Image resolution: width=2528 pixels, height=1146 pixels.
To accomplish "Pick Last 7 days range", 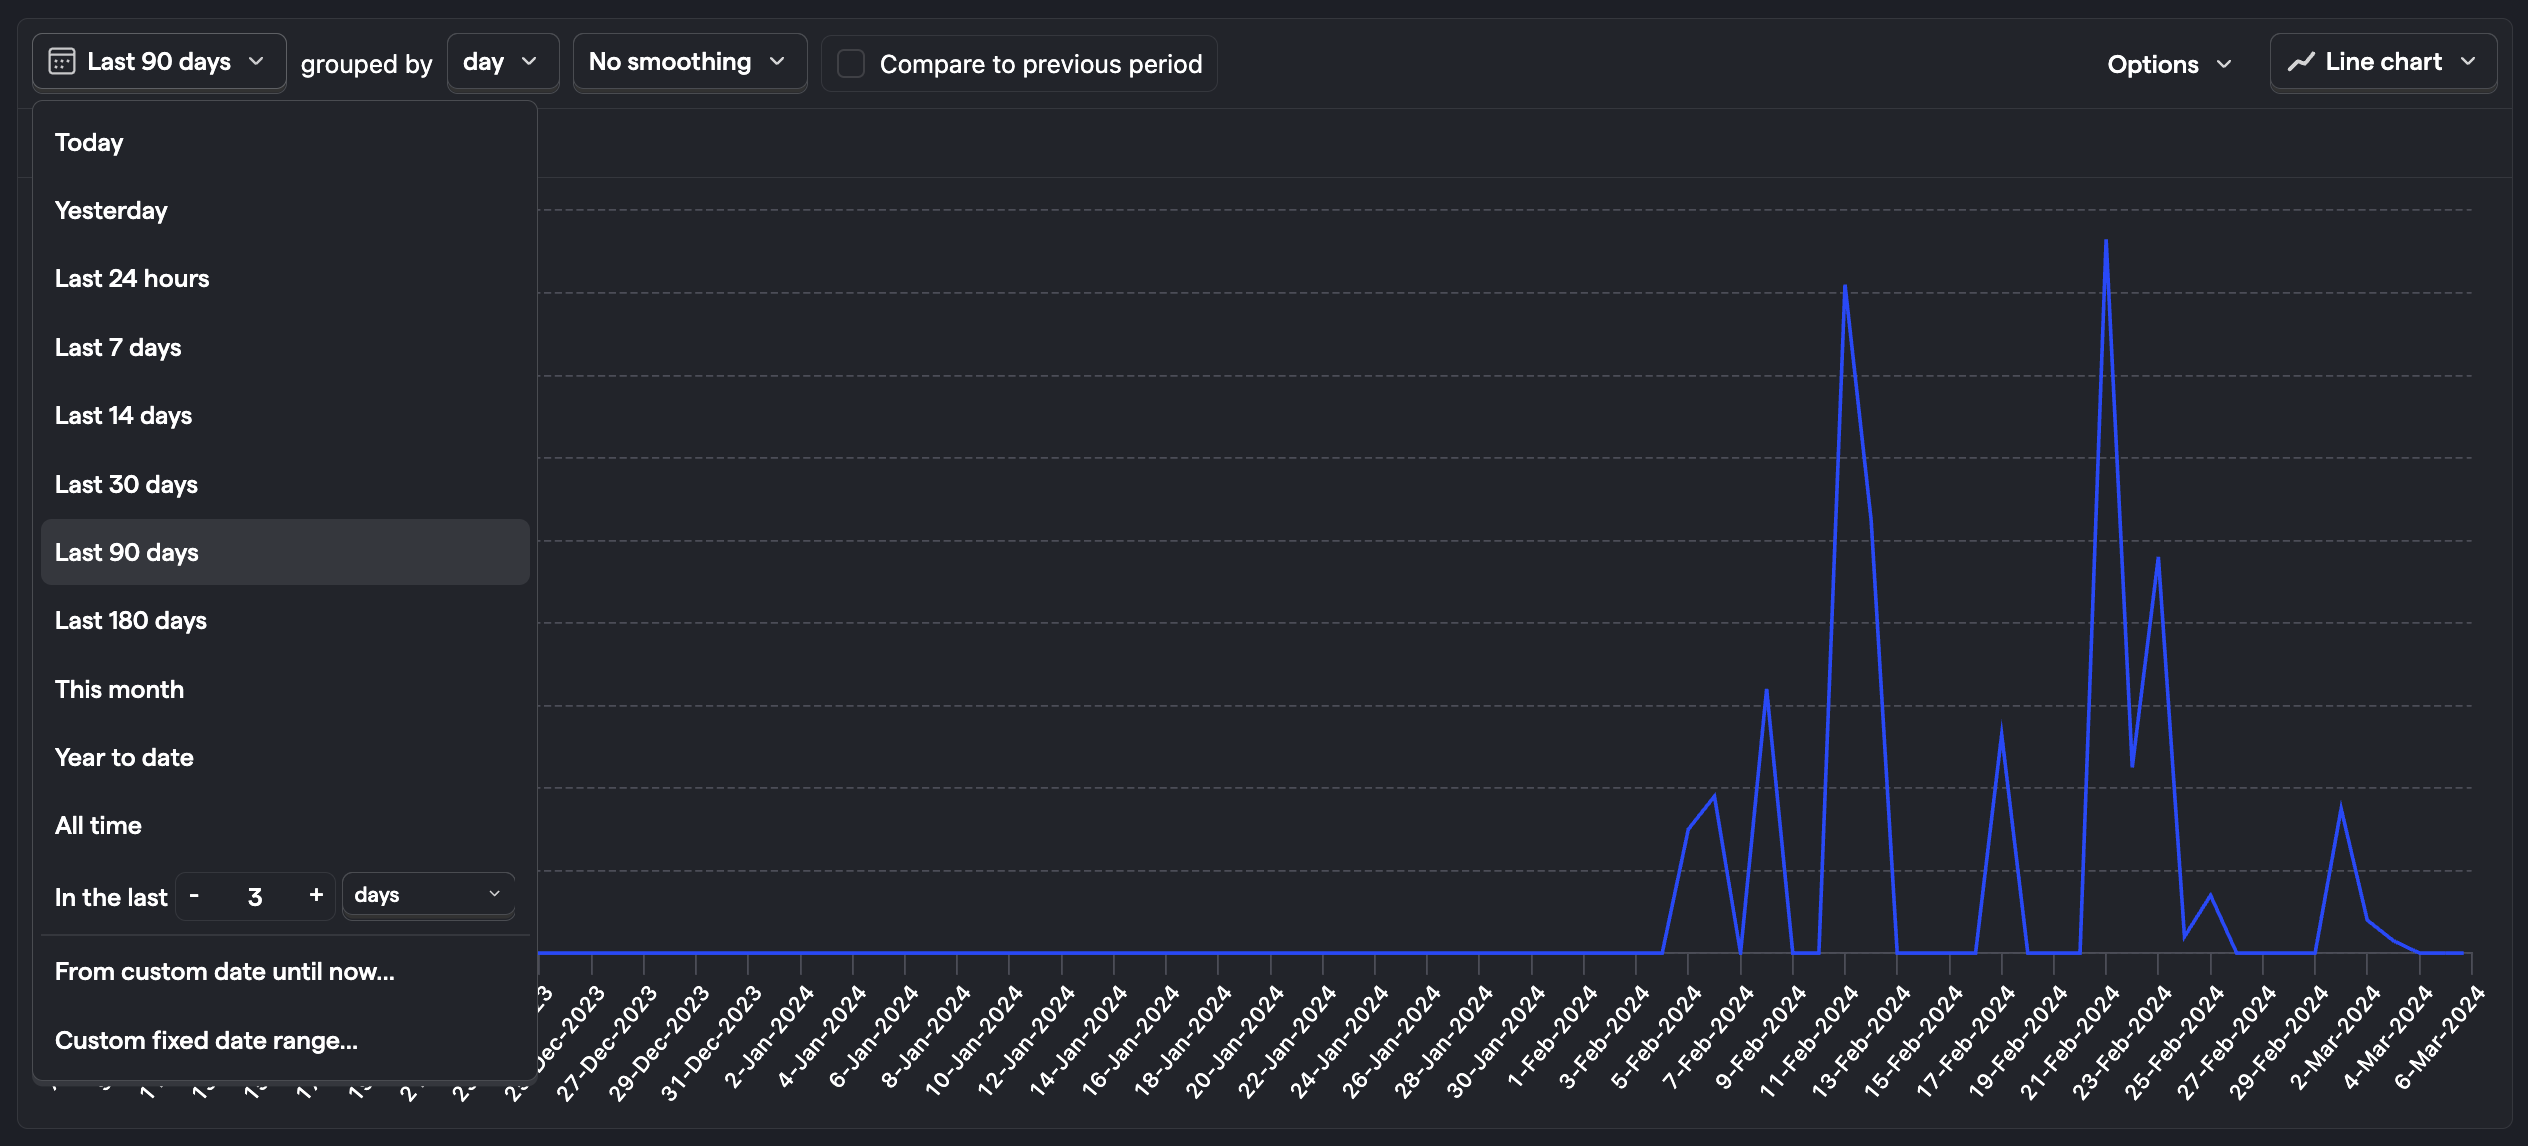I will 285,347.
